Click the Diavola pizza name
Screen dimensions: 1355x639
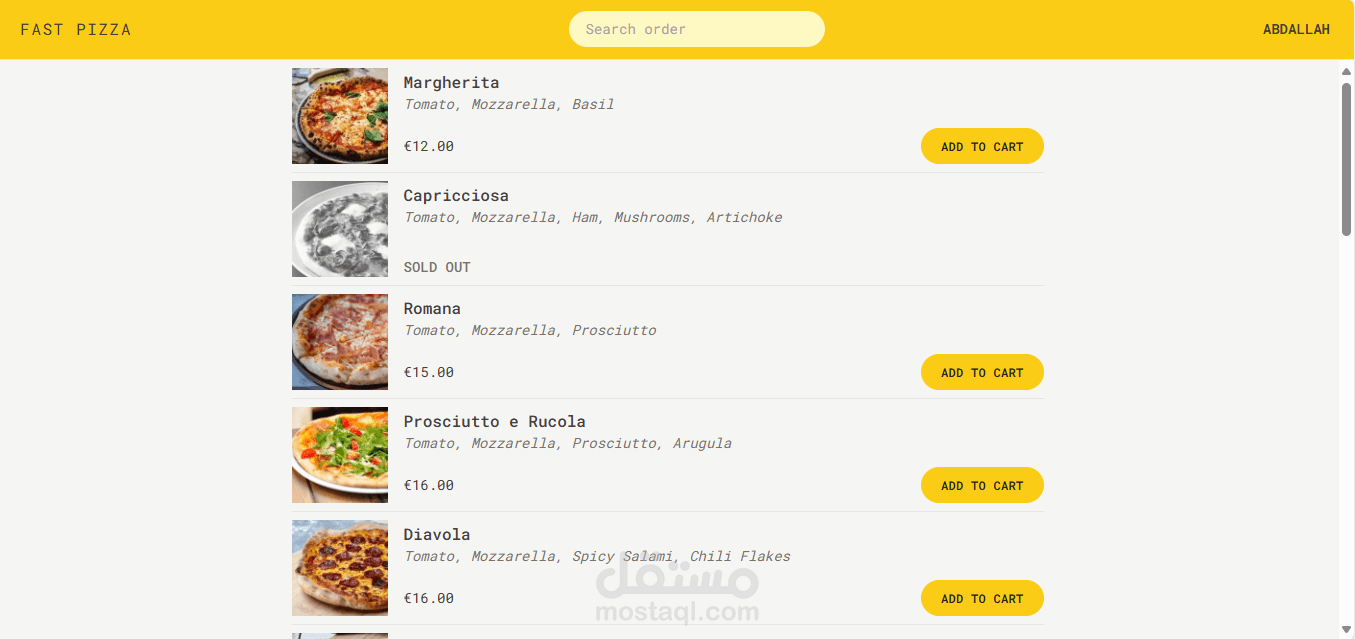pyautogui.click(x=437, y=535)
